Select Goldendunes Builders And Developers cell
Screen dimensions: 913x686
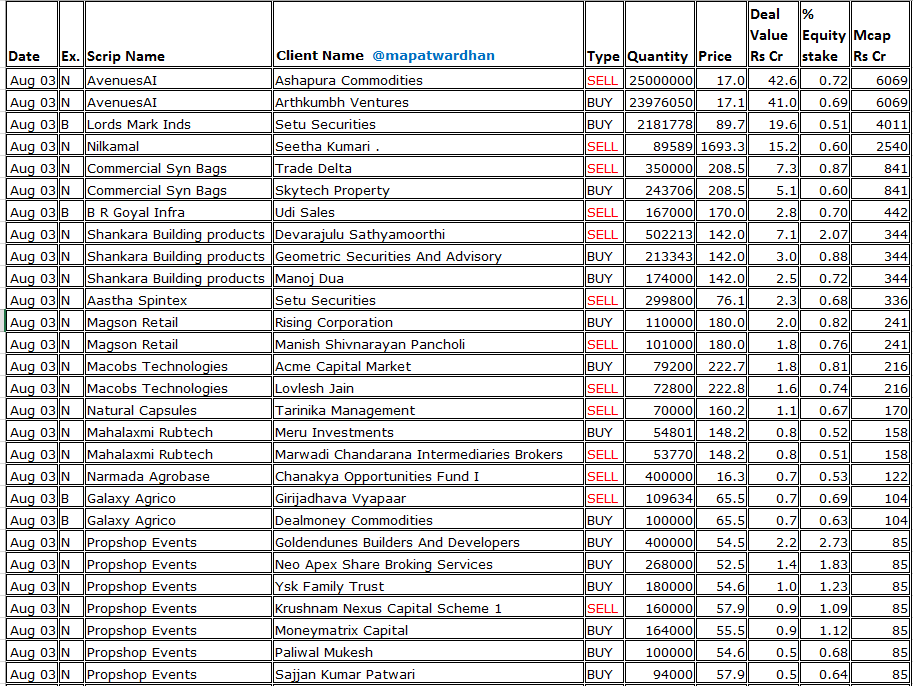point(428,543)
